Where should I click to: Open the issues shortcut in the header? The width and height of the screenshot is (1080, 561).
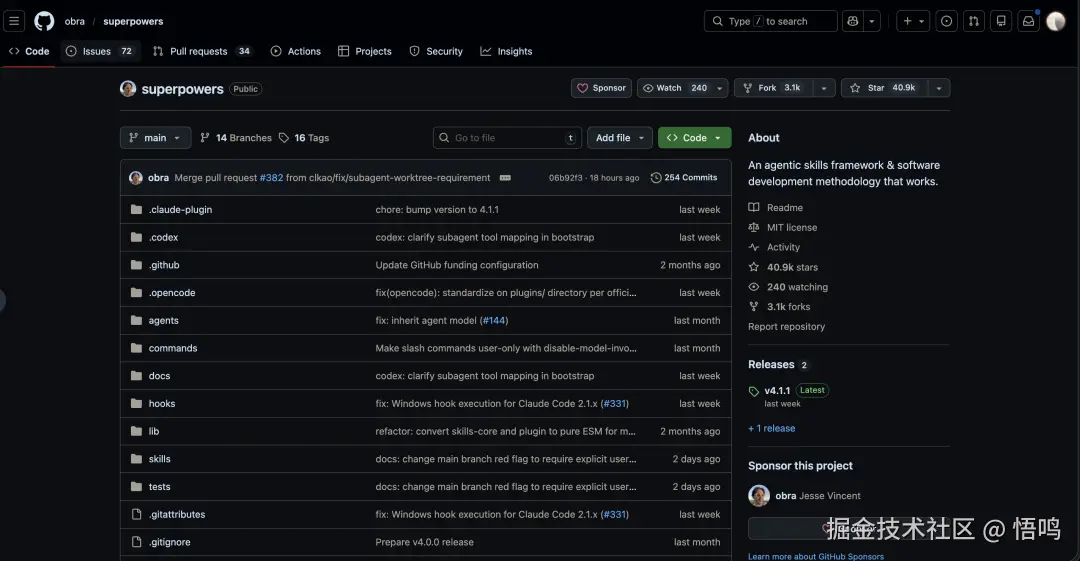tap(946, 21)
